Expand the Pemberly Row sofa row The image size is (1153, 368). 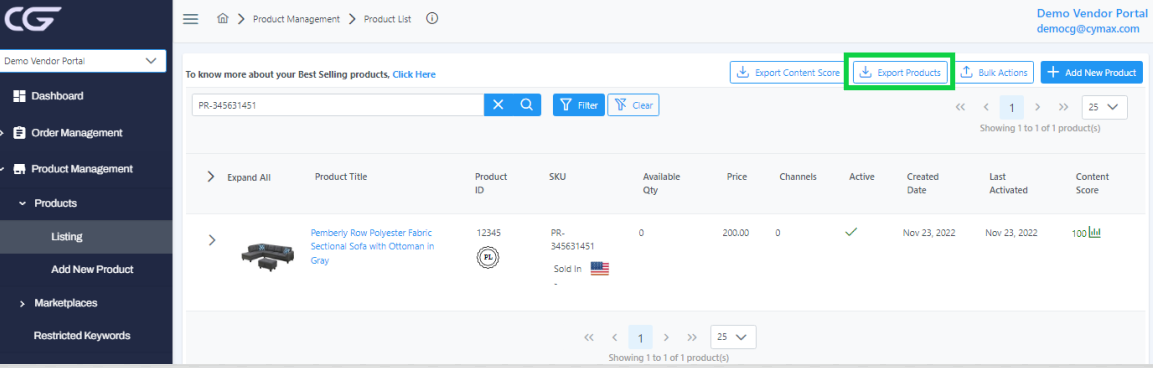(212, 240)
